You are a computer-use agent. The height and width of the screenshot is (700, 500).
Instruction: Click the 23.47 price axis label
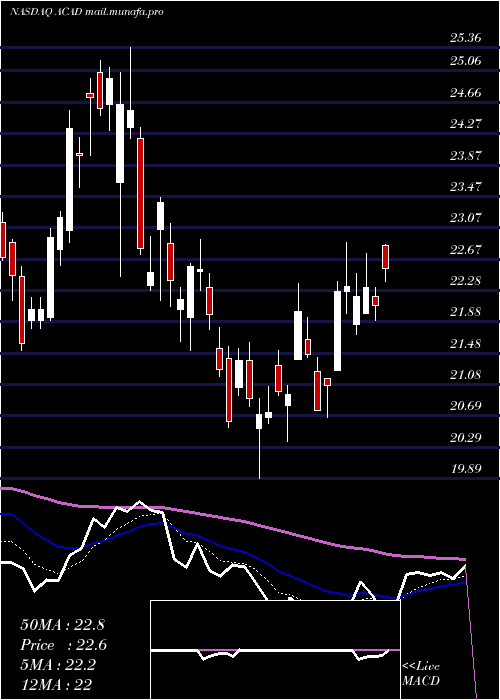[466, 187]
